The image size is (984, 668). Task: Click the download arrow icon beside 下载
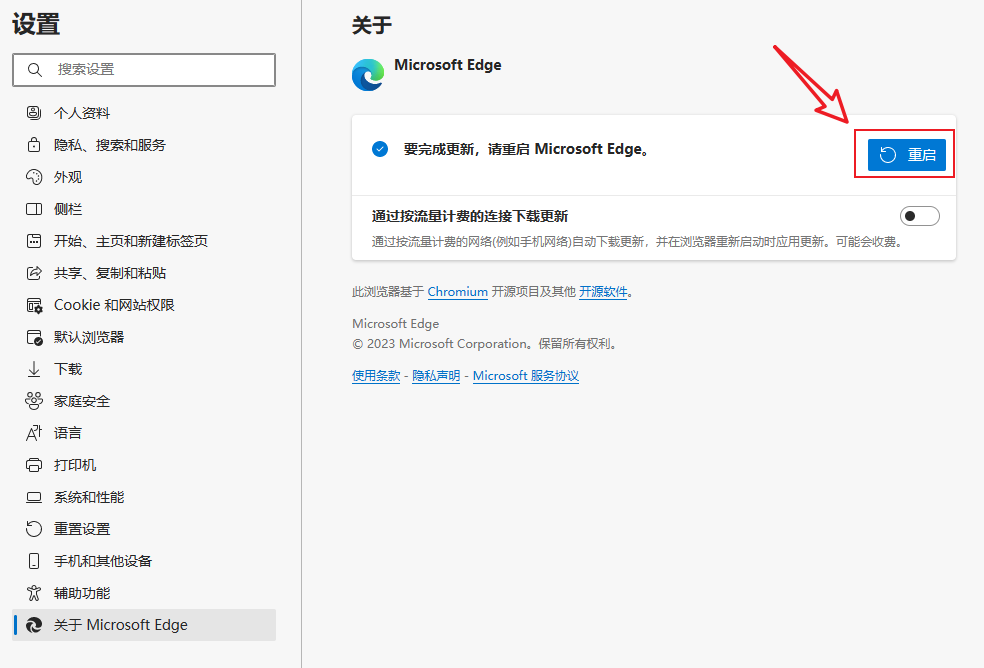(34, 369)
